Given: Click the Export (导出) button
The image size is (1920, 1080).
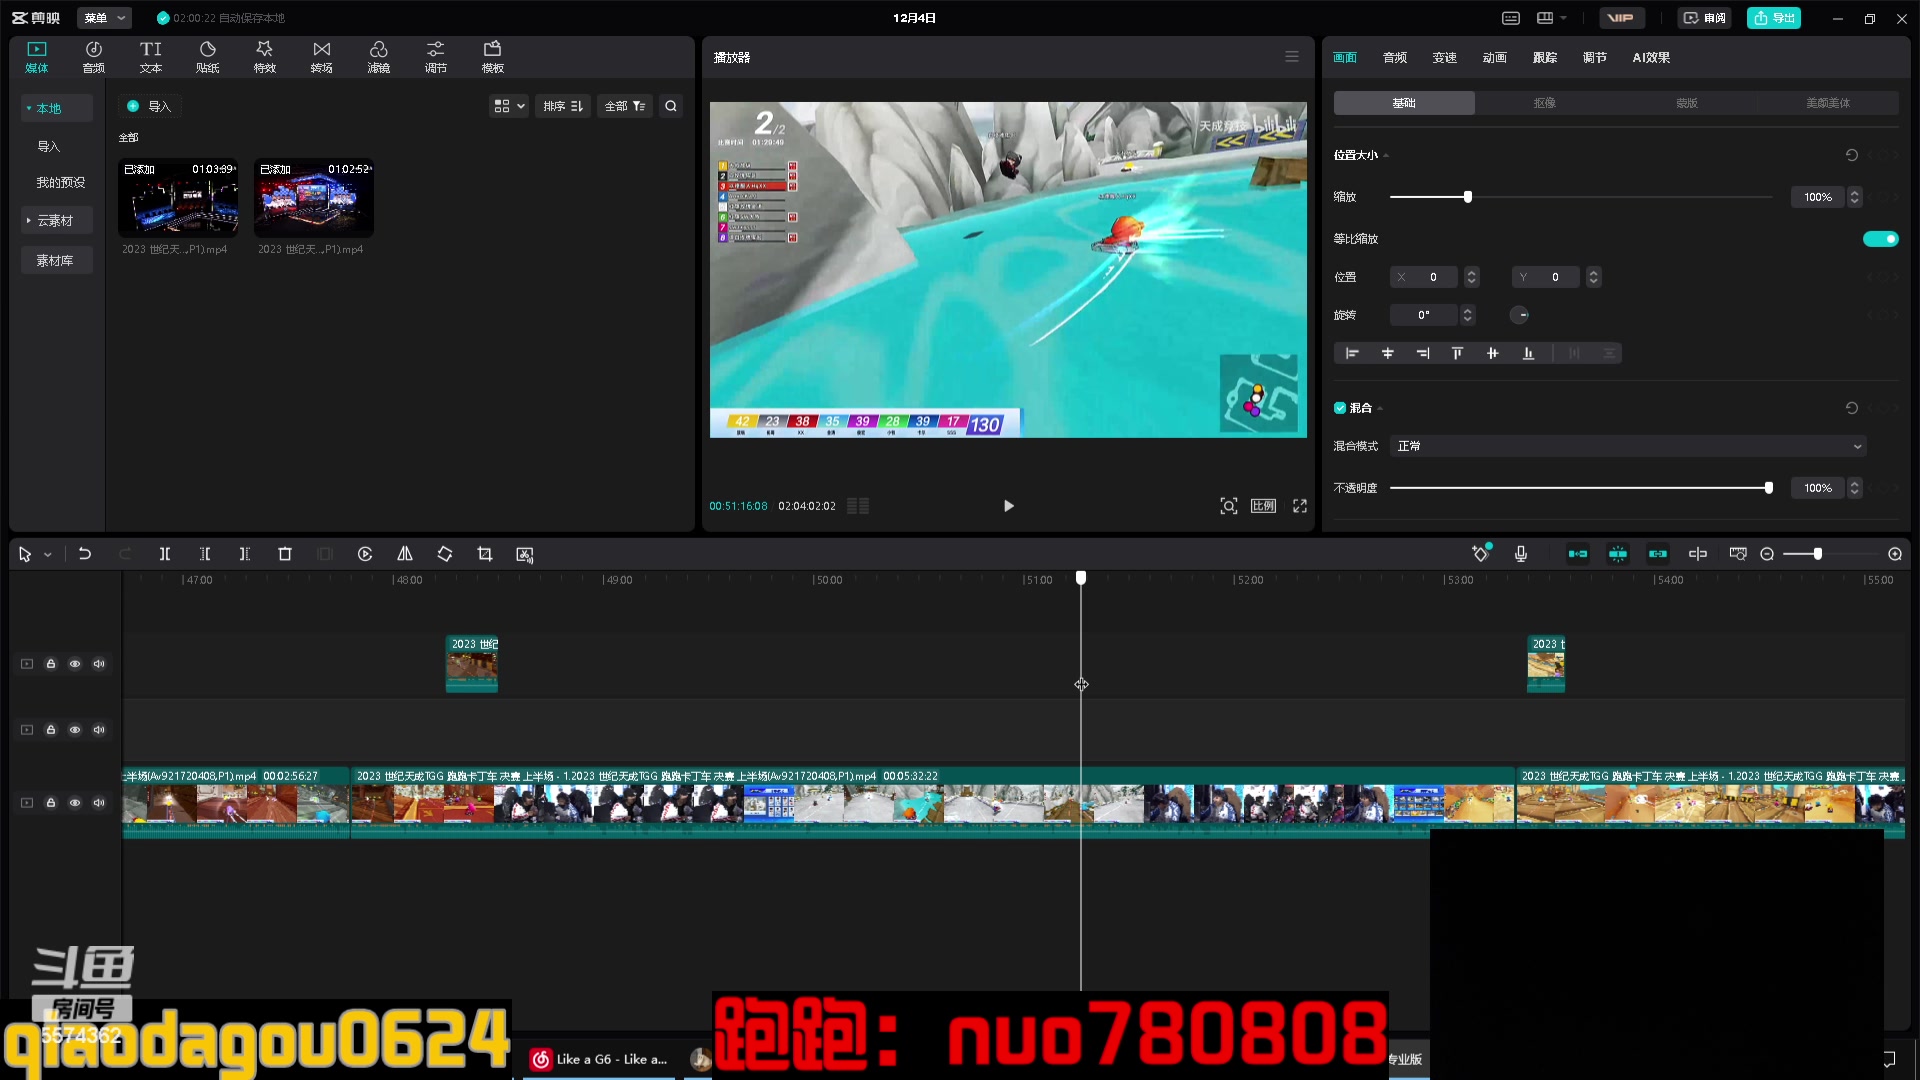Looking at the screenshot, I should [x=1774, y=18].
